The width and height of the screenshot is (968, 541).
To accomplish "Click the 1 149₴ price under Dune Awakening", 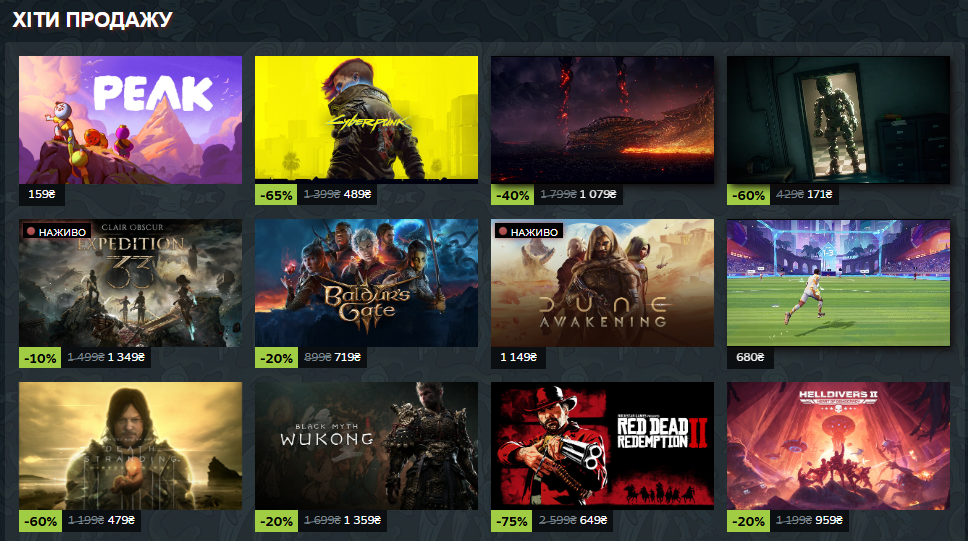I will click(x=519, y=357).
